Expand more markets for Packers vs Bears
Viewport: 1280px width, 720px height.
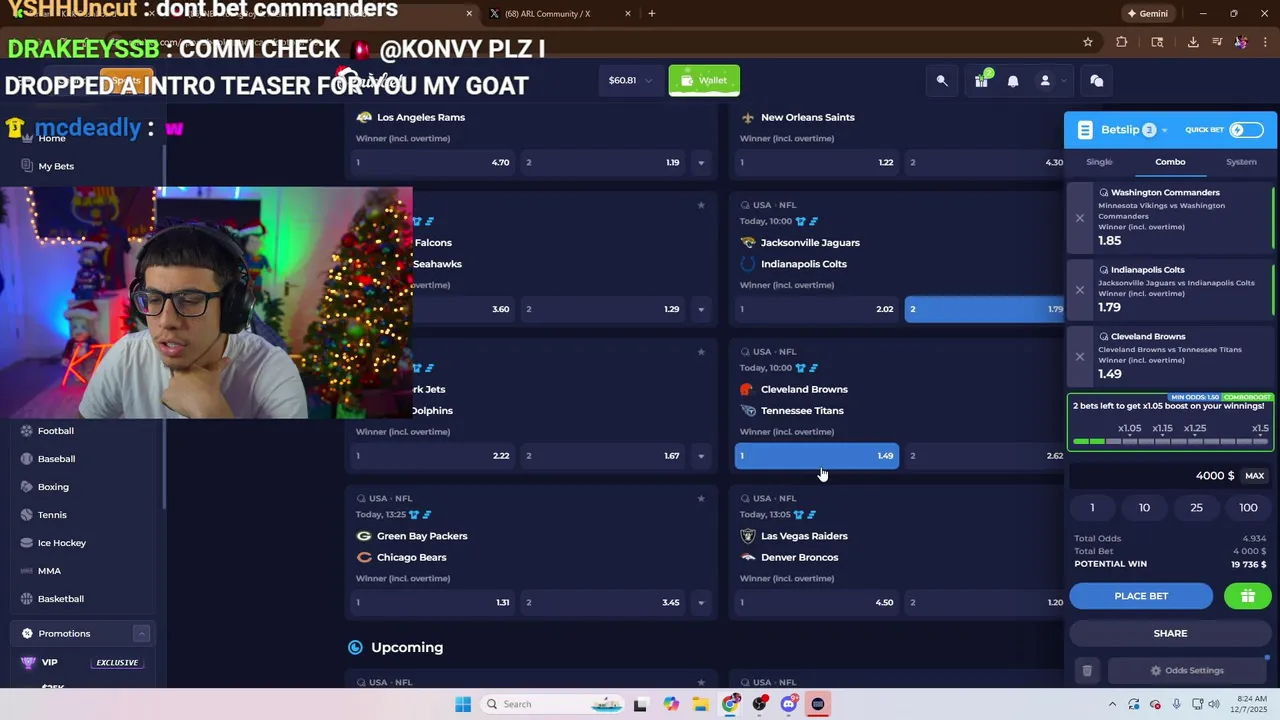[701, 603]
